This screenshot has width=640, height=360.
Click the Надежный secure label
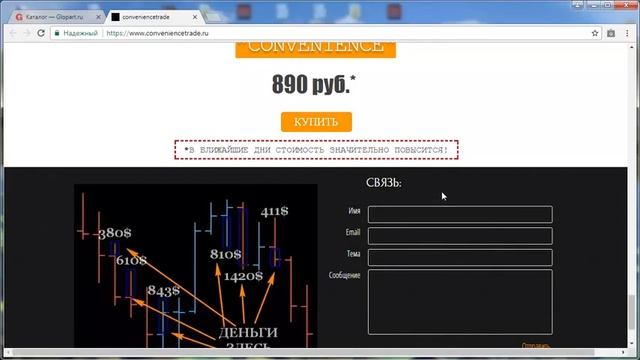[80, 33]
